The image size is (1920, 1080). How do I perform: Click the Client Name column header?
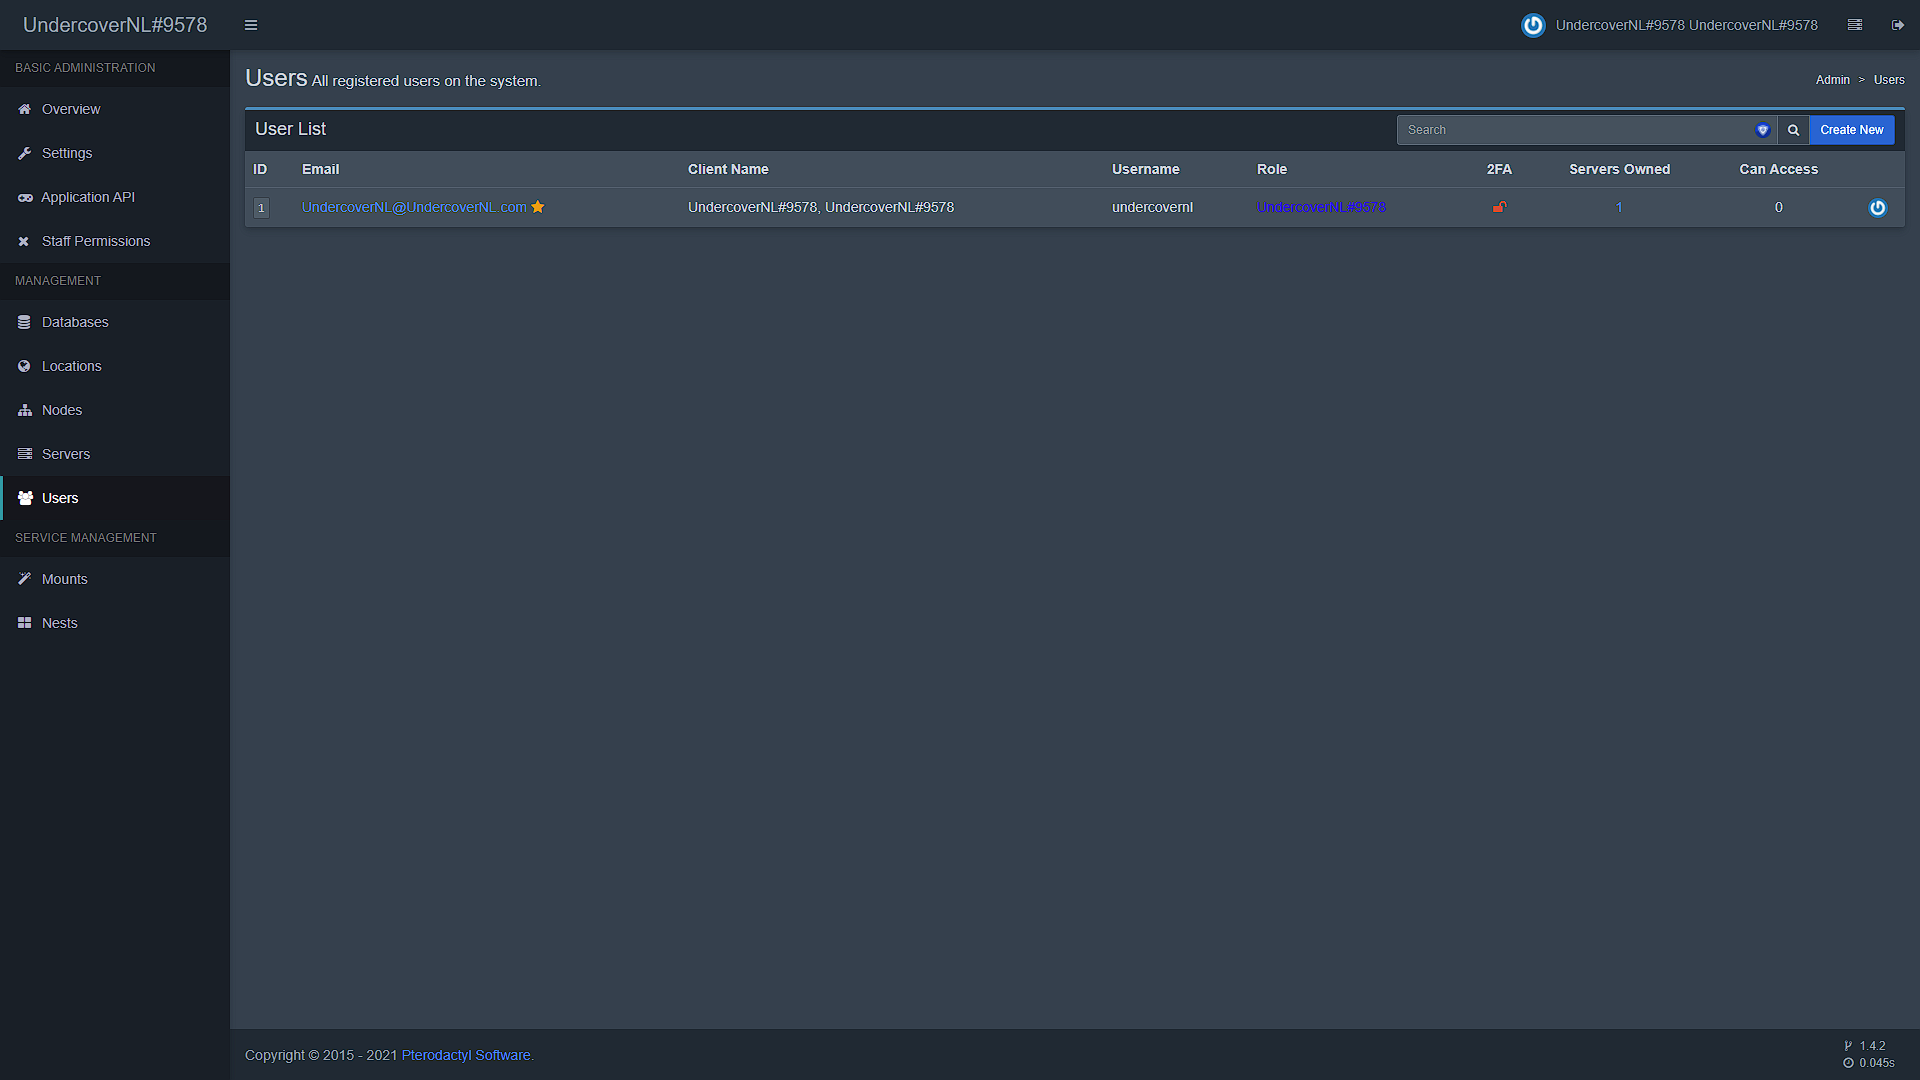coord(728,169)
